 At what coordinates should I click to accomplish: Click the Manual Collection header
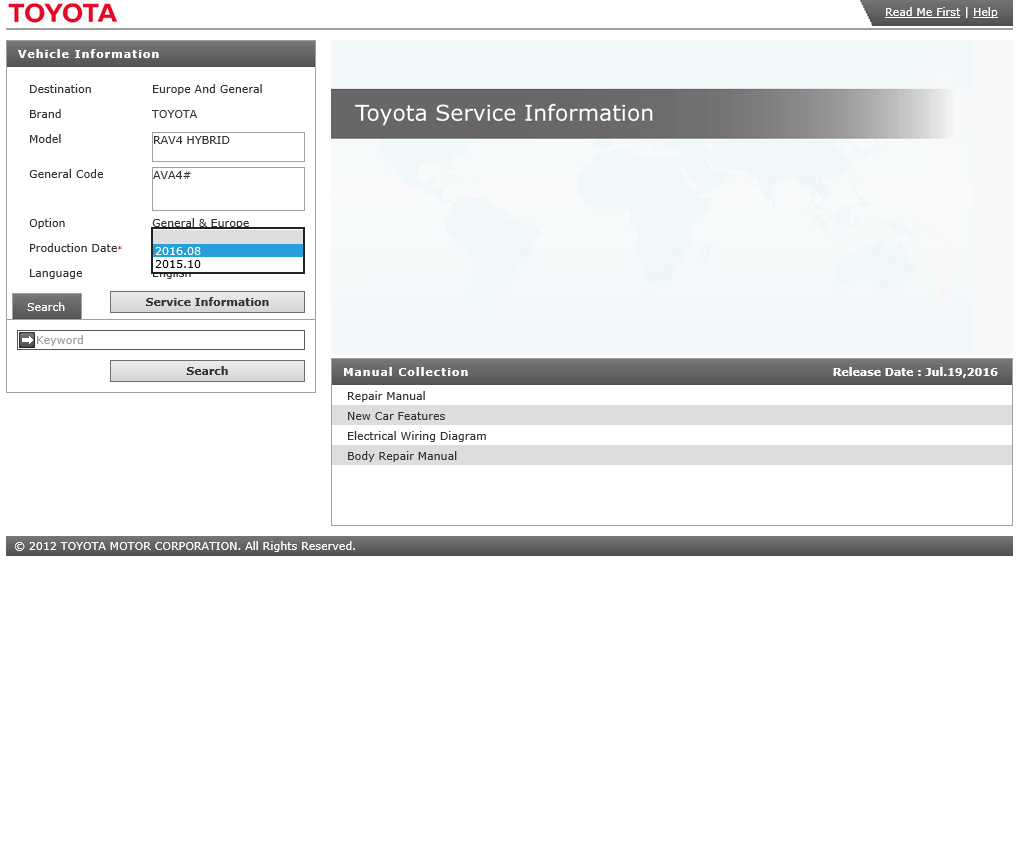[x=406, y=372]
